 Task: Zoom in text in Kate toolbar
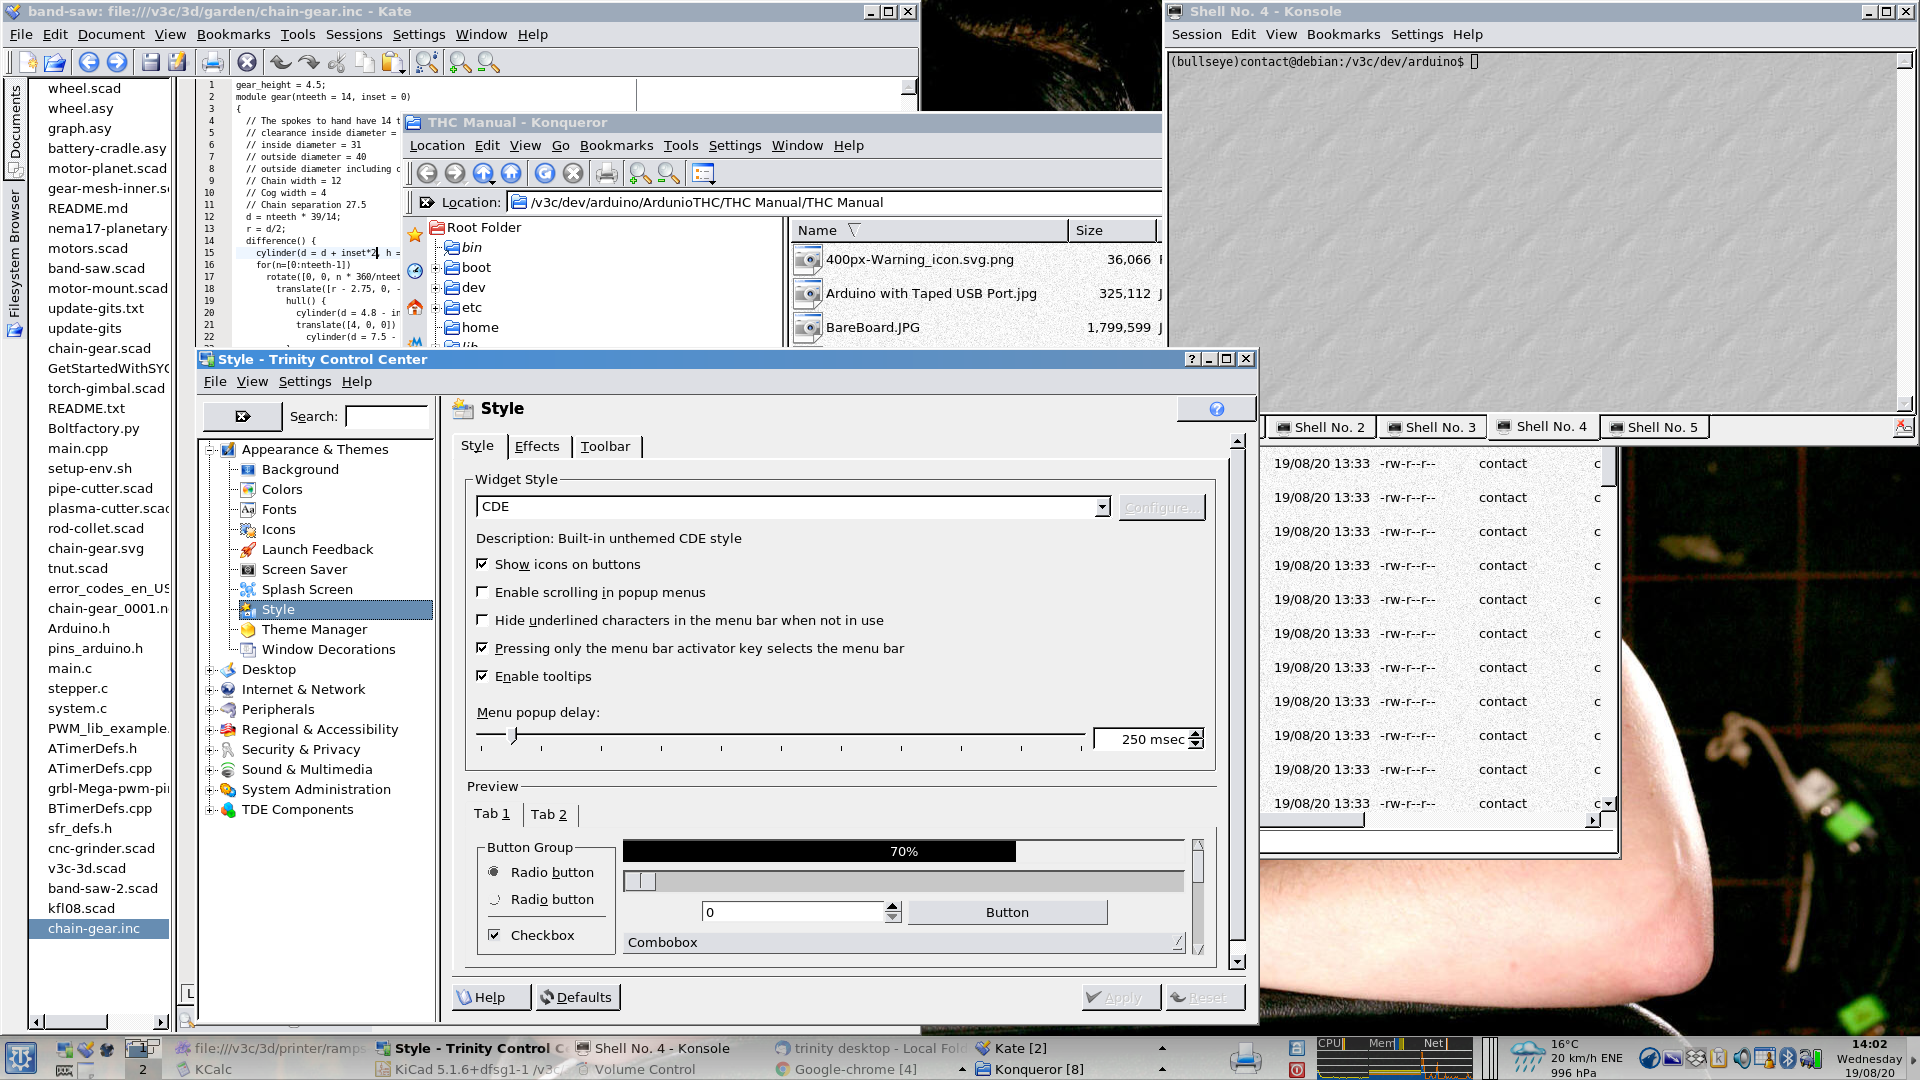pos(461,62)
